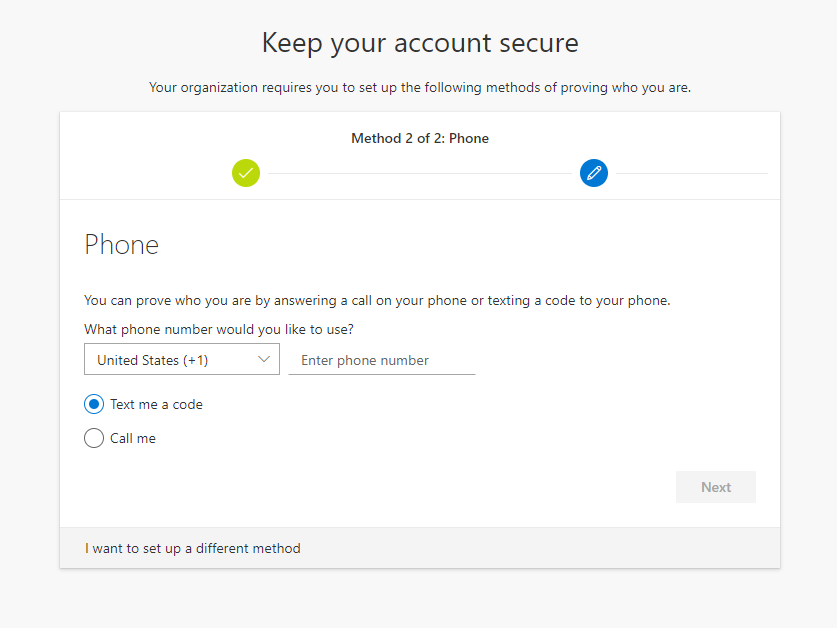Screen dimensions: 837x628
Task: Select the Text me a code radio button
Action: point(94,404)
